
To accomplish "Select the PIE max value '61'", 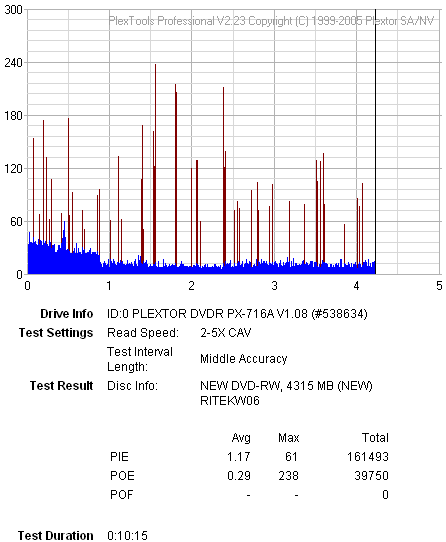I will [x=291, y=457].
